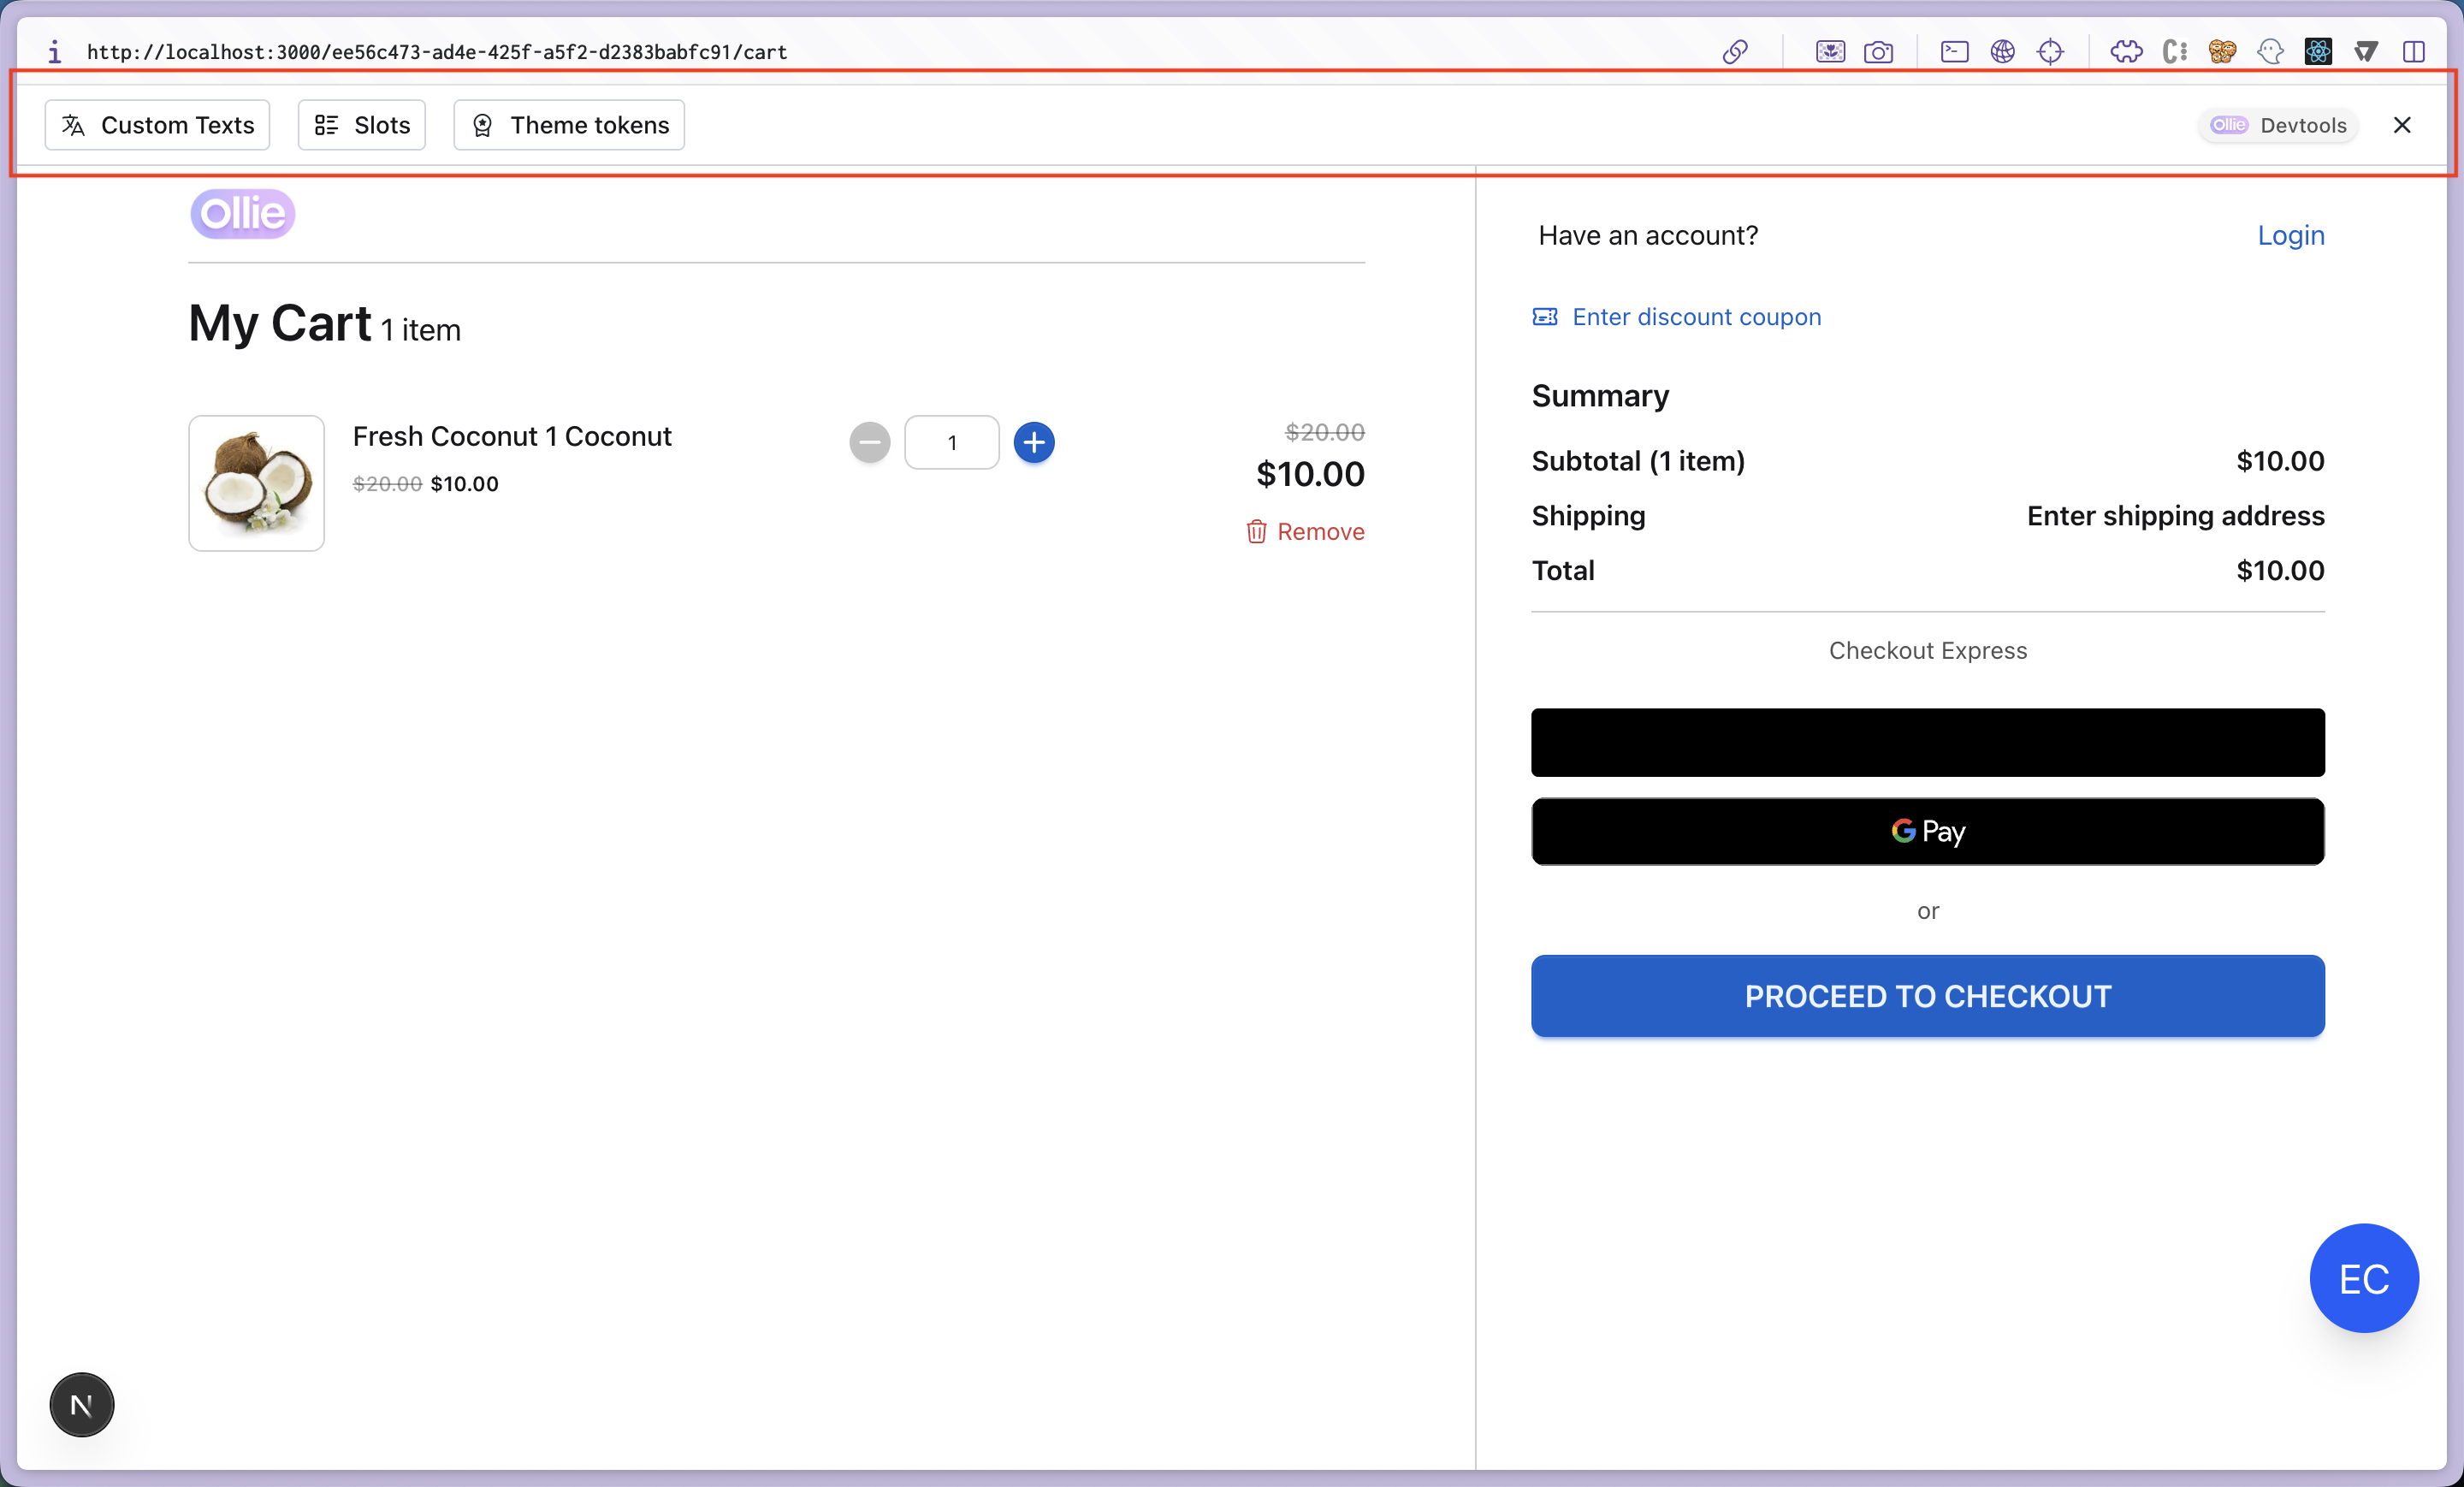Open the terminal console icon
Screen dimensions: 2464x1487
point(1954,52)
